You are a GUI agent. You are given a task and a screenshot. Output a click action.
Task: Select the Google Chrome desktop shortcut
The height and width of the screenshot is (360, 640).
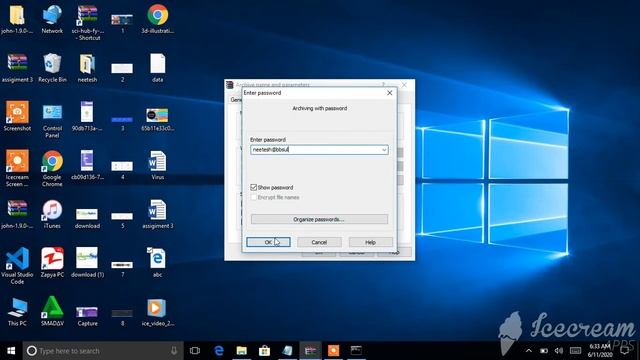coord(52,169)
